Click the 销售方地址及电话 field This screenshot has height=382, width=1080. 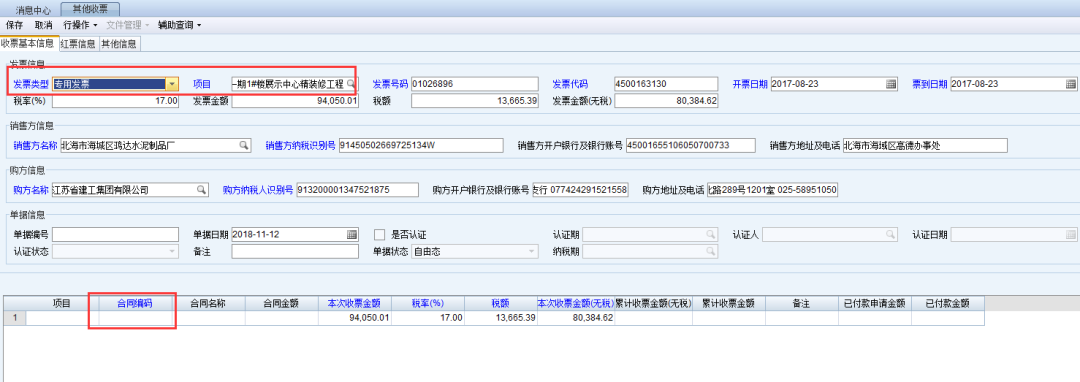click(x=925, y=146)
